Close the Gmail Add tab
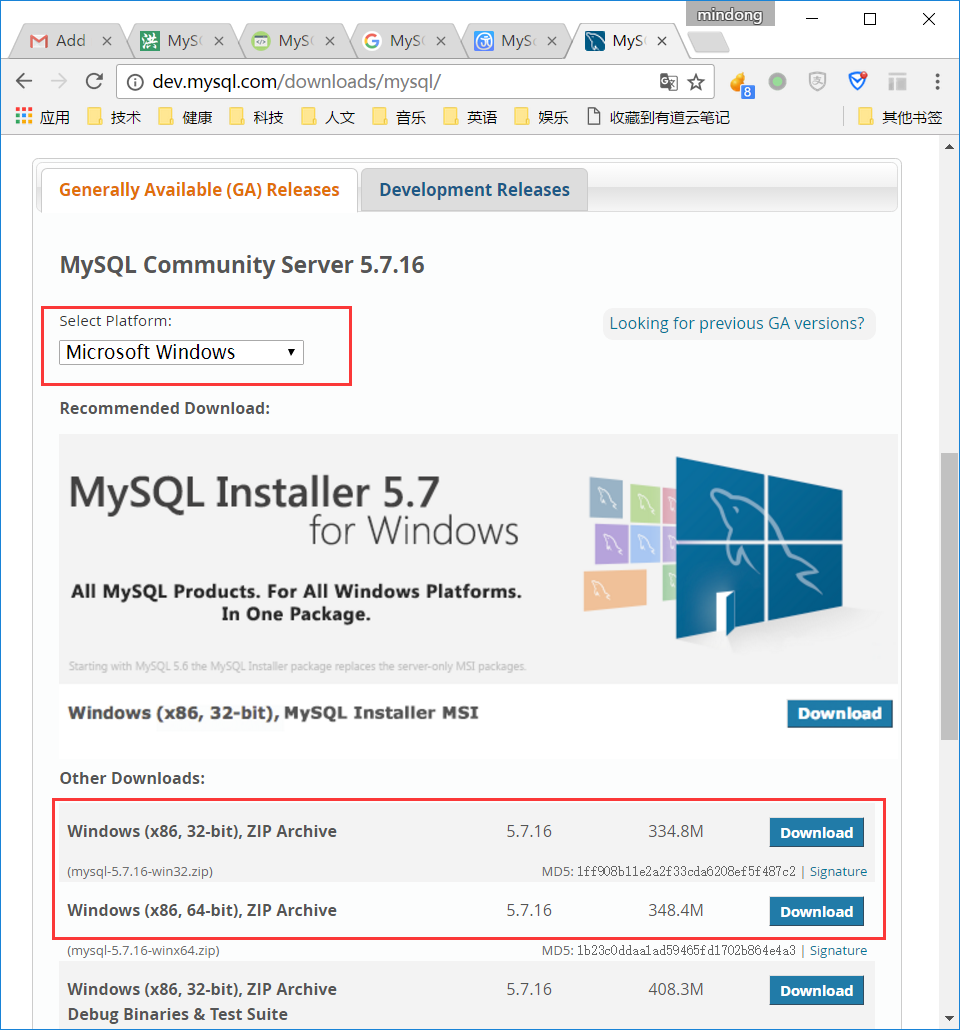The height and width of the screenshot is (1030, 960). (106, 41)
